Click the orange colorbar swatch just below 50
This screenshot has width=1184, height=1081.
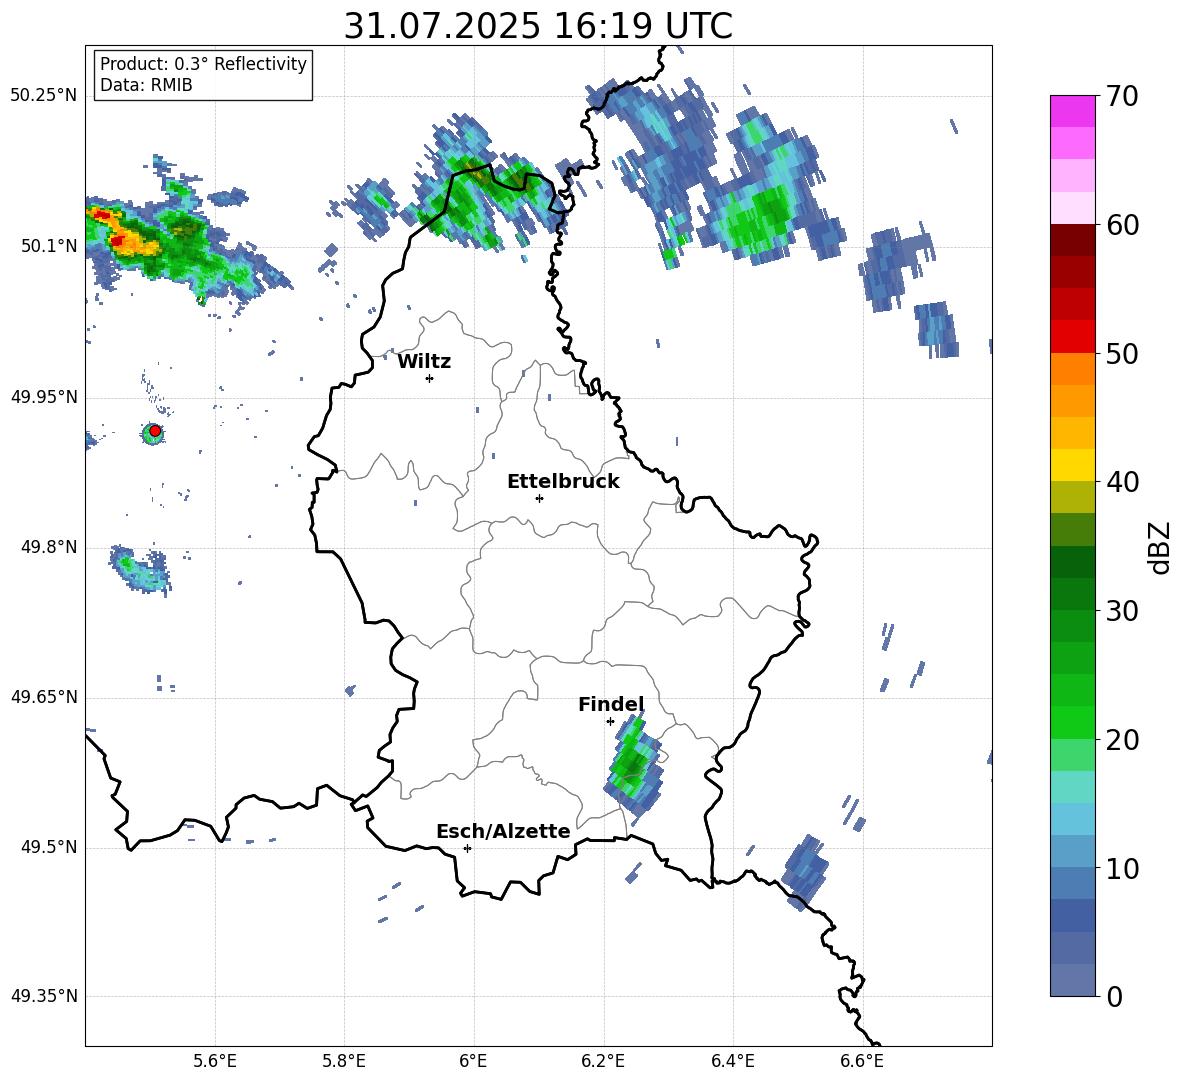click(1072, 369)
